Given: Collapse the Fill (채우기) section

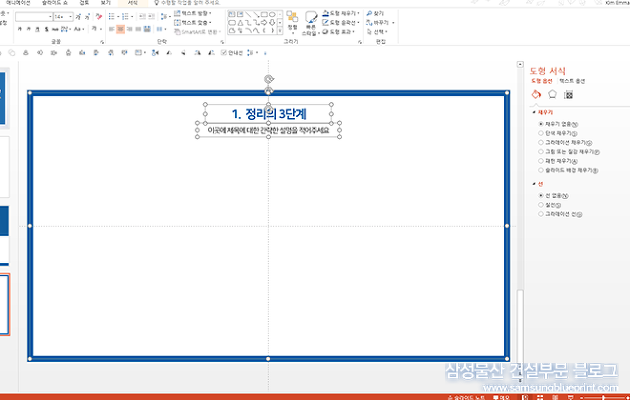Looking at the screenshot, I should pyautogui.click(x=534, y=112).
